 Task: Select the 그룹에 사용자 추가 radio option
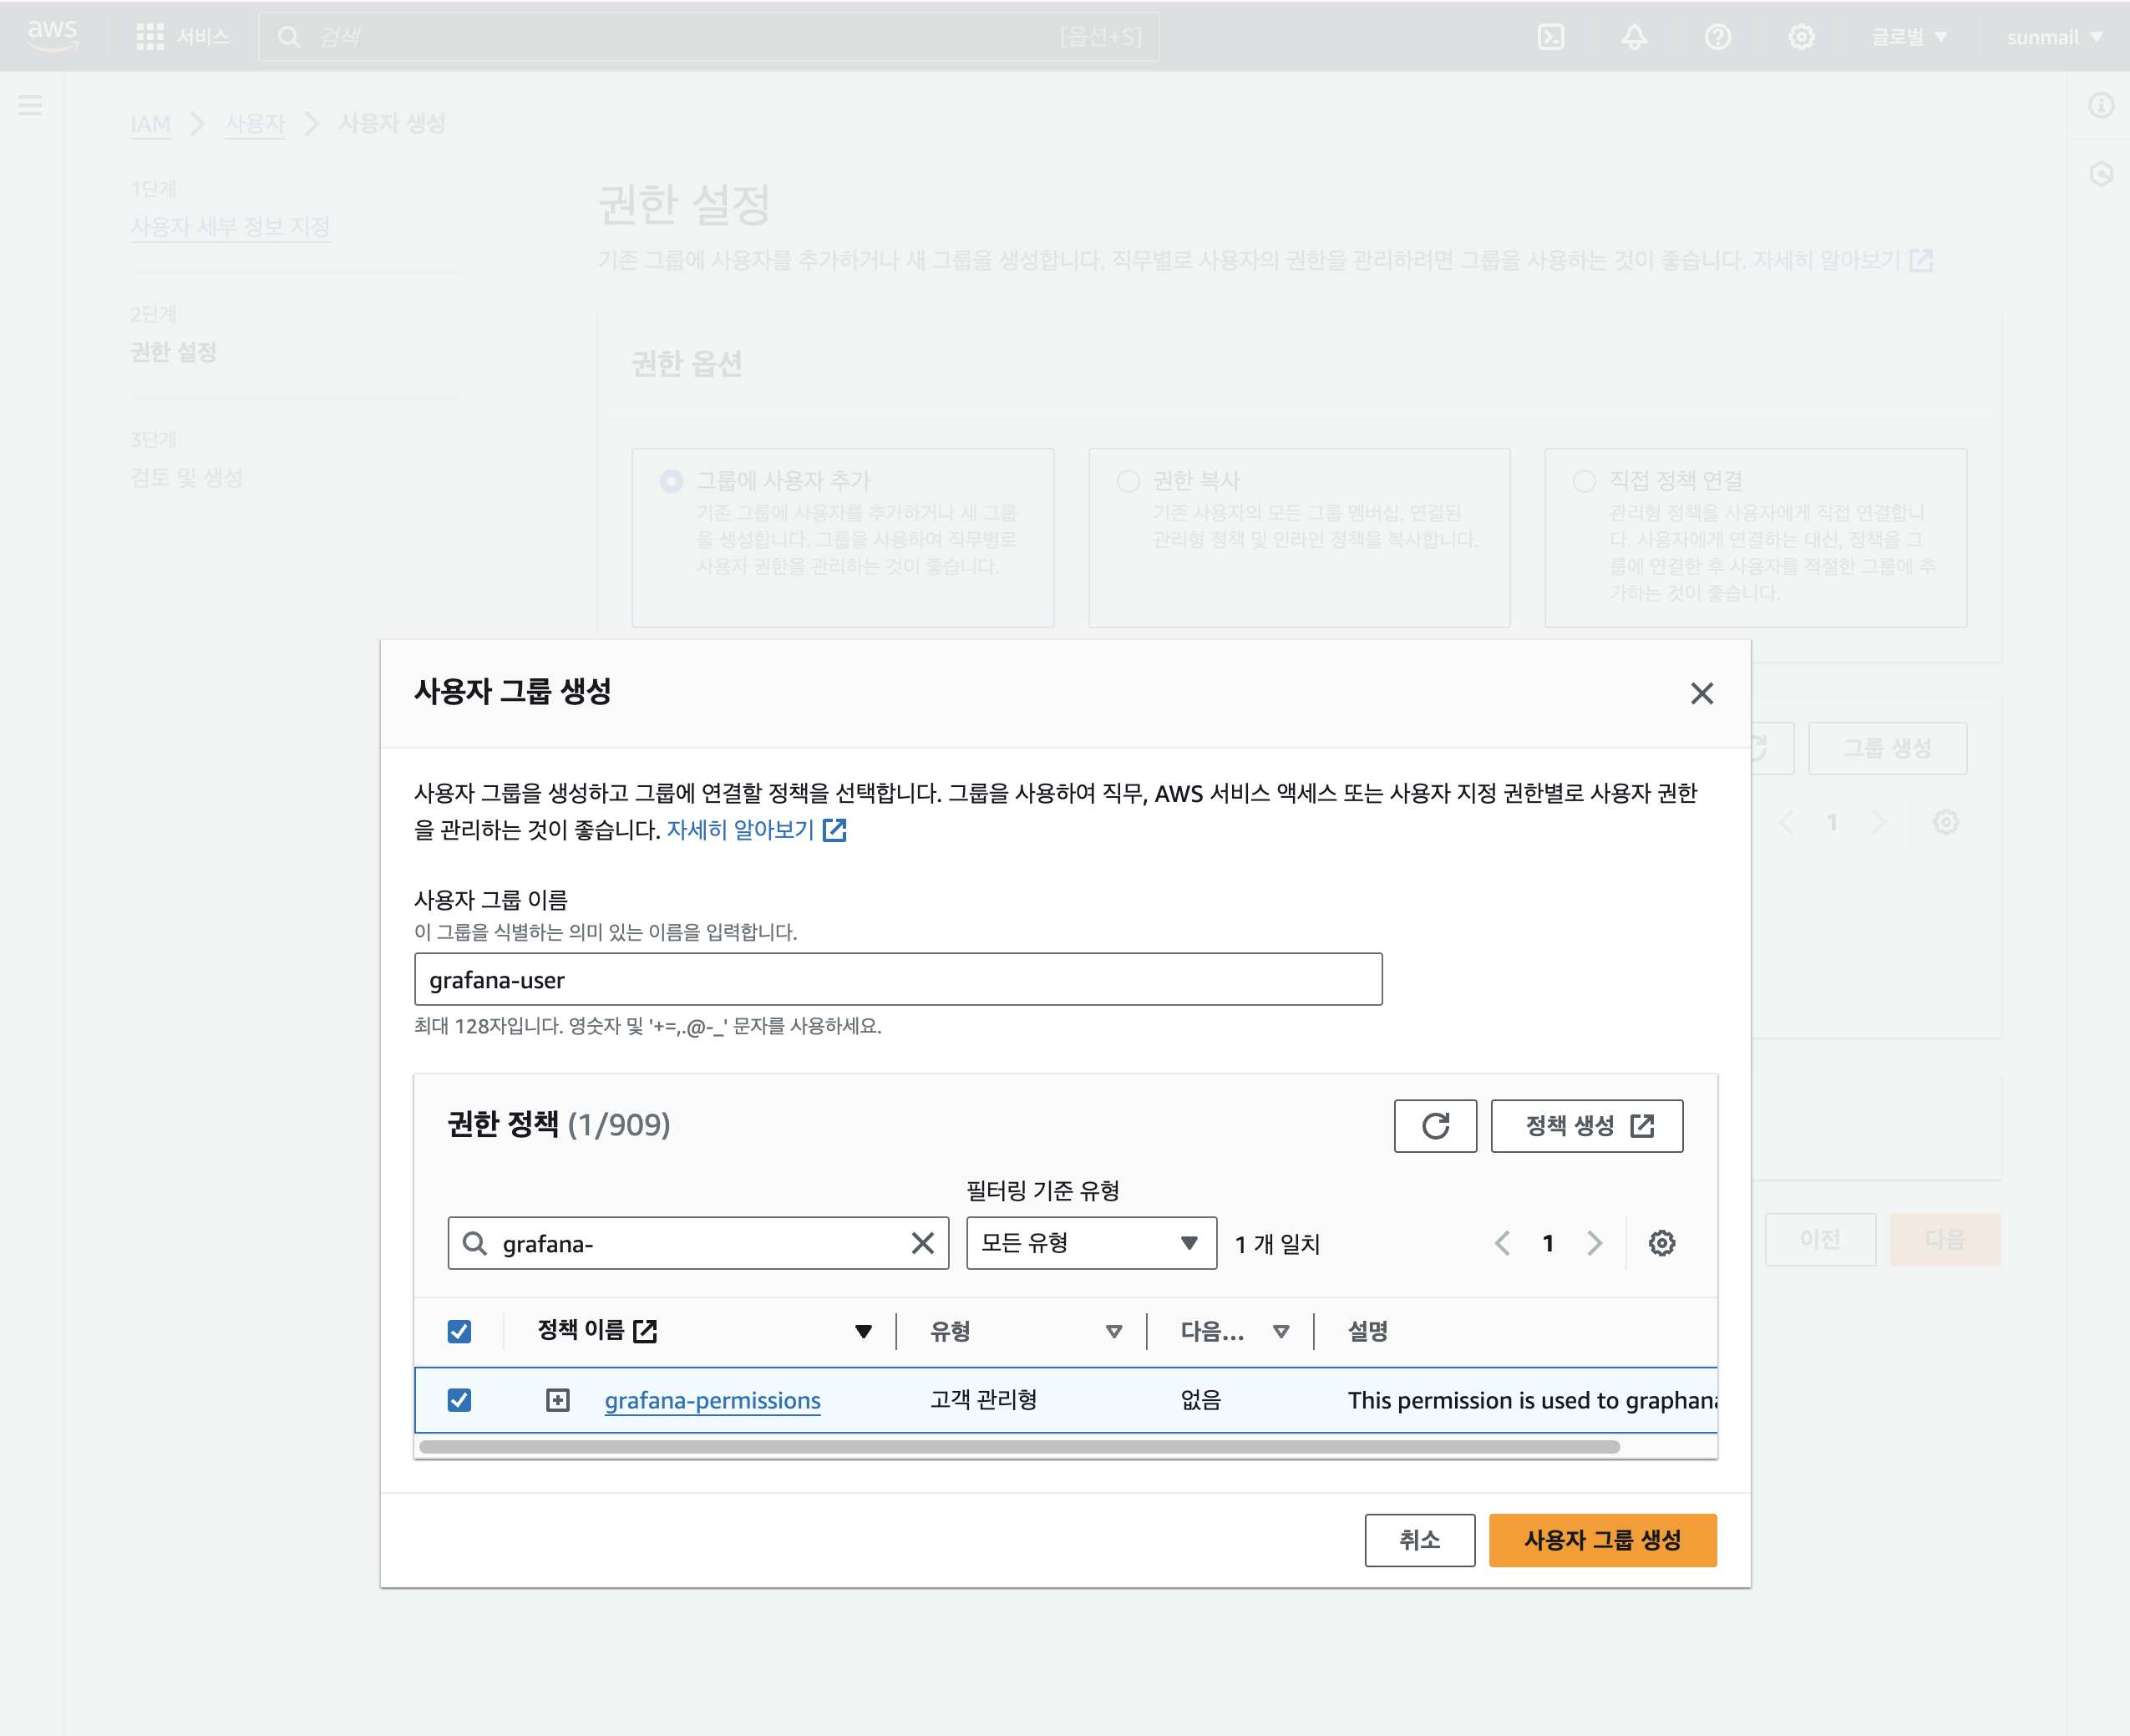671,481
